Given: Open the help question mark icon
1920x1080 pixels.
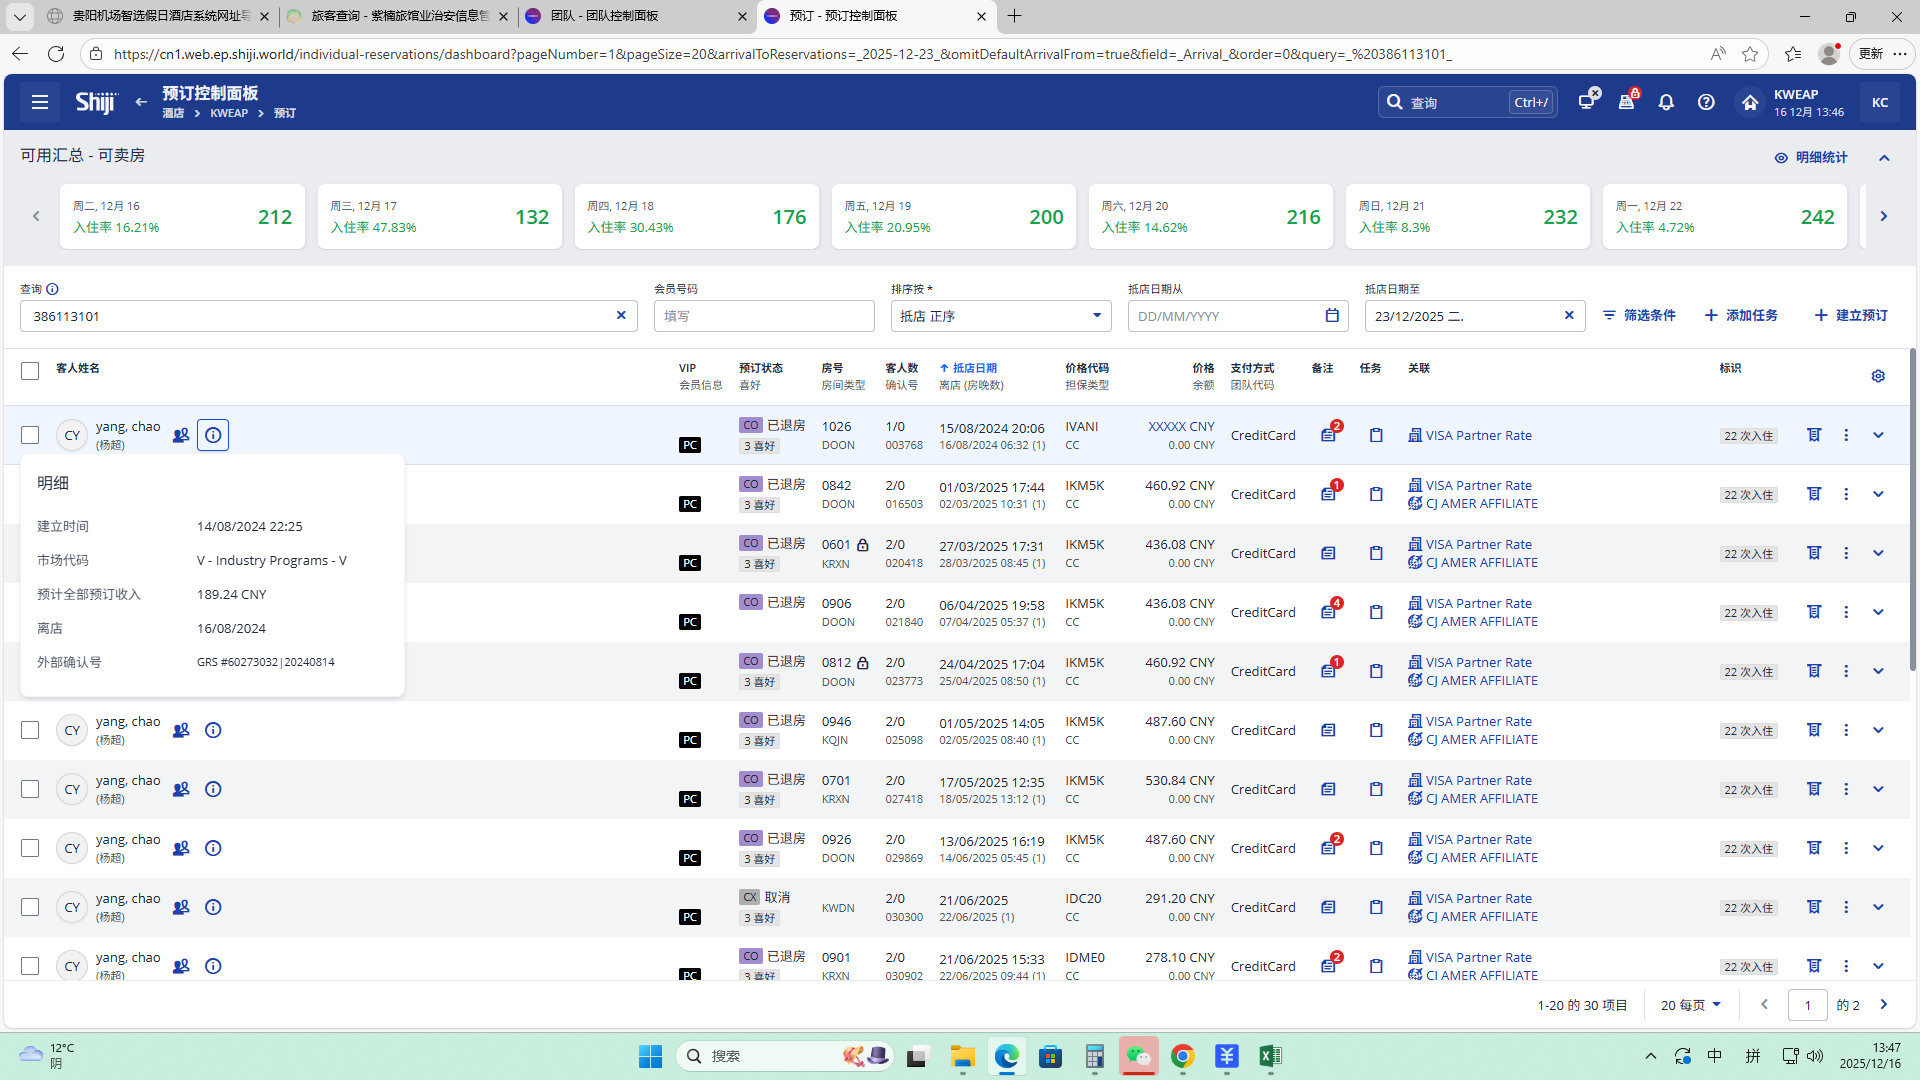Looking at the screenshot, I should [1706, 102].
